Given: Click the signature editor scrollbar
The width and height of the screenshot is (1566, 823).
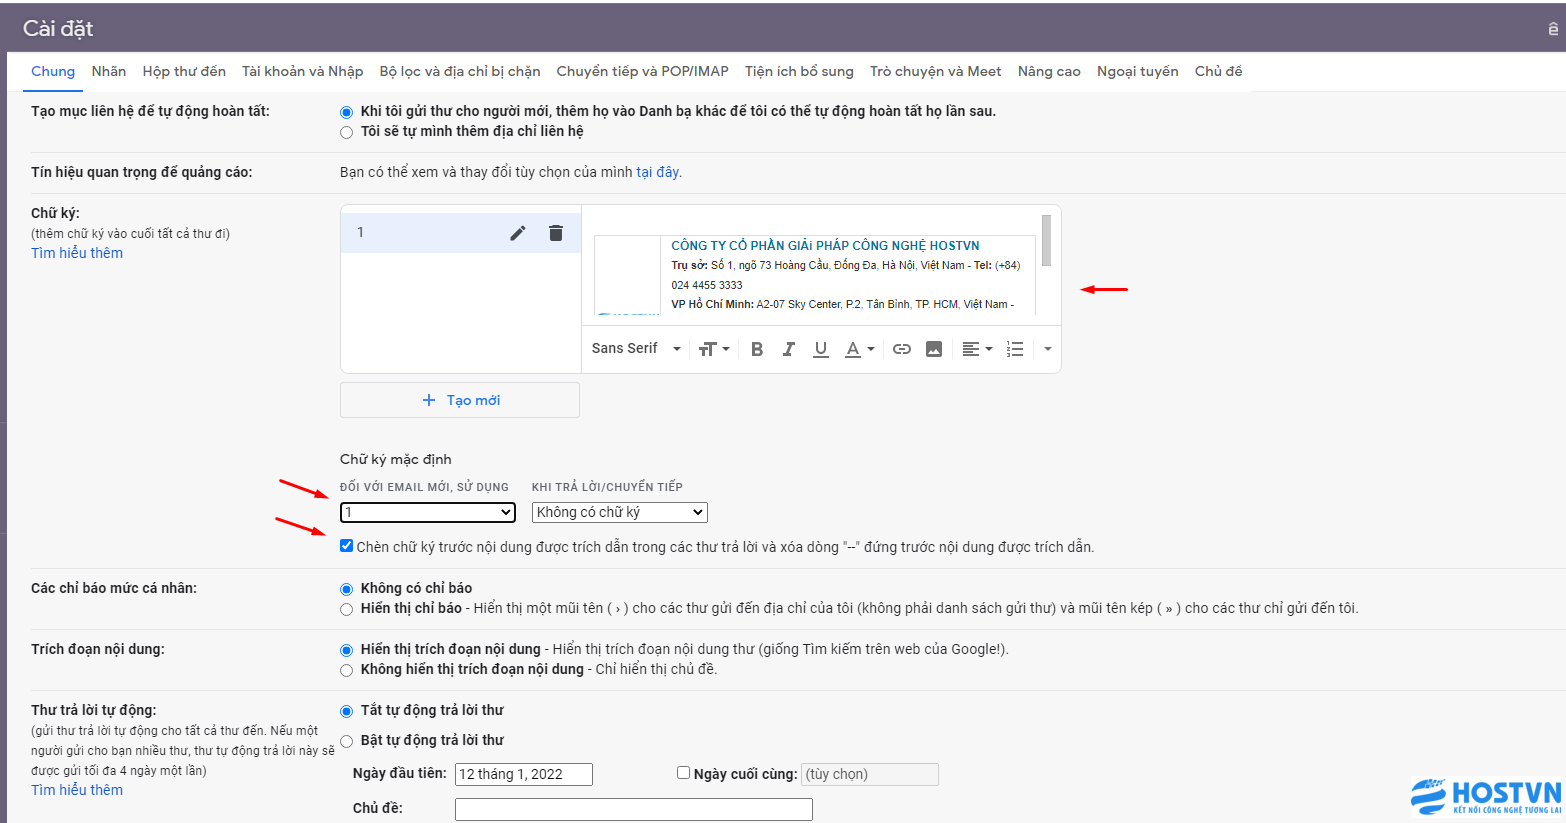Looking at the screenshot, I should click(x=1046, y=240).
